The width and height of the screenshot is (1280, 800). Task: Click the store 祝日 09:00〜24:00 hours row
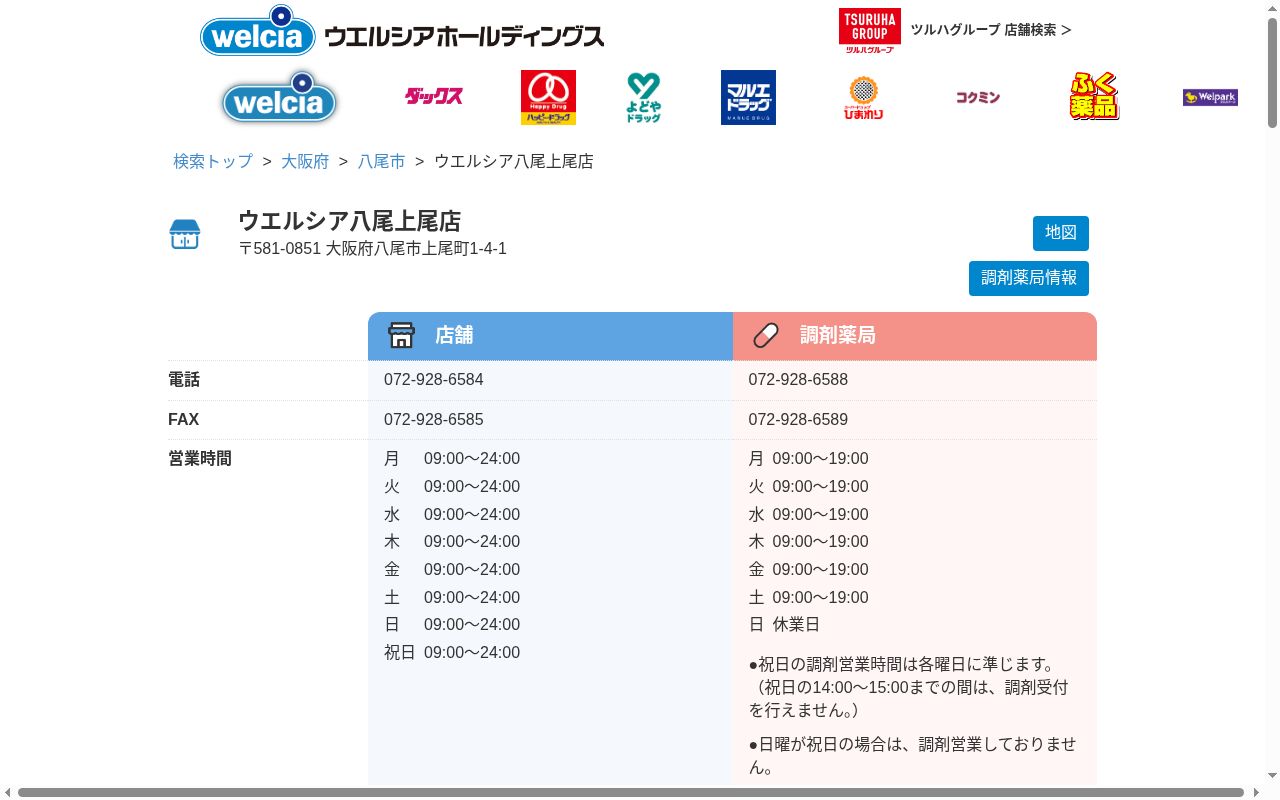click(452, 653)
